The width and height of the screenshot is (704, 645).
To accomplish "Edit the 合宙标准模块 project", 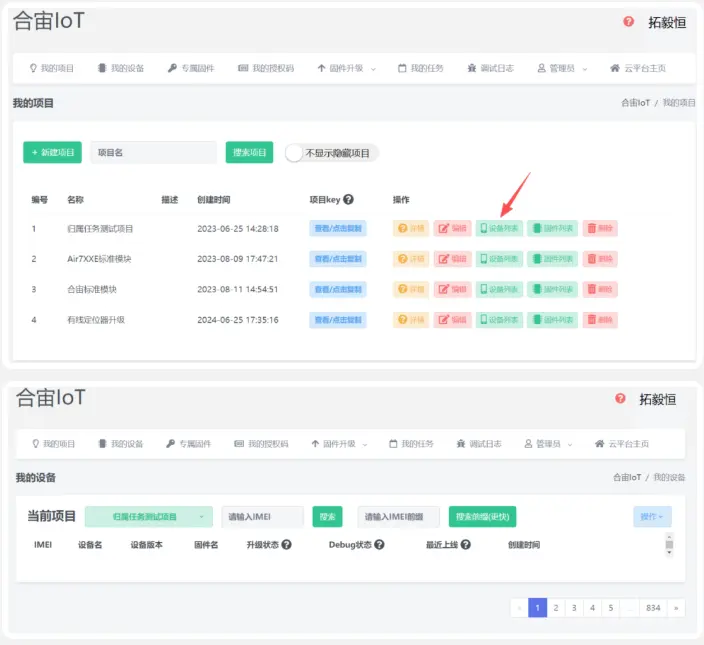I will point(452,290).
